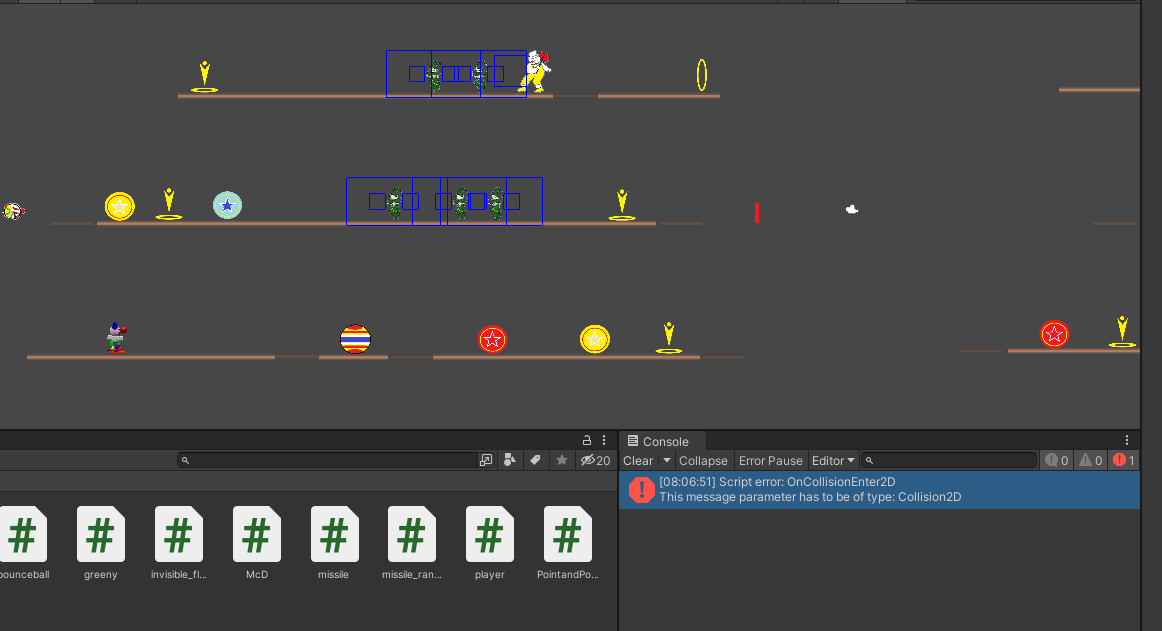Select the McD script asset
The width and height of the screenshot is (1162, 631).
pyautogui.click(x=256, y=544)
